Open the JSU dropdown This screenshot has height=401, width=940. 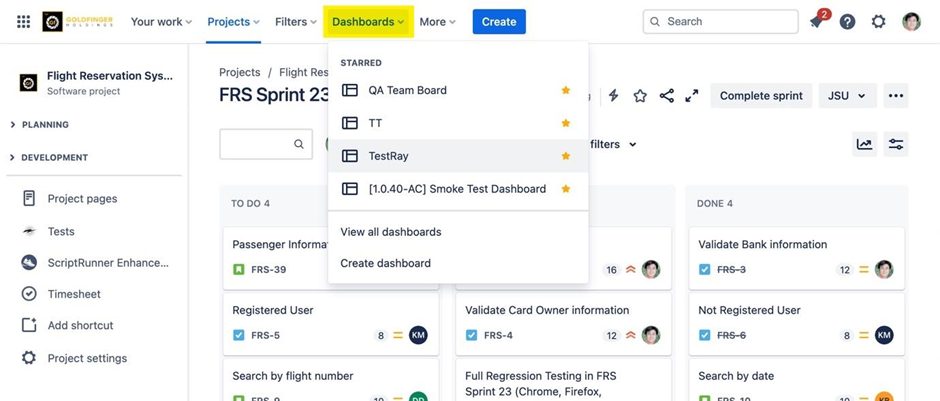point(846,96)
